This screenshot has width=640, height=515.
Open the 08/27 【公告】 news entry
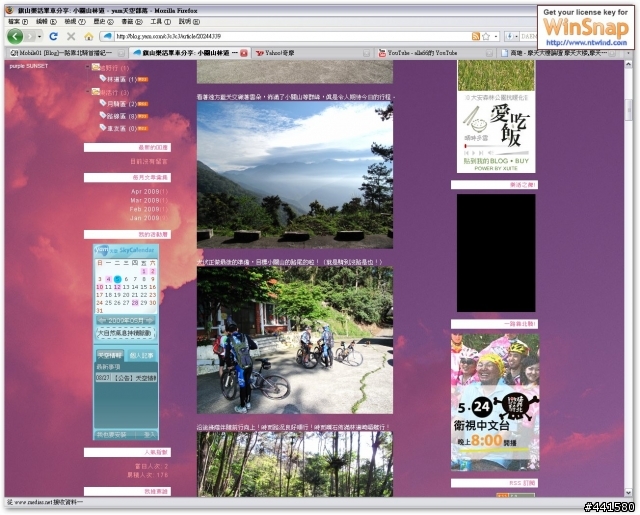tap(126, 378)
